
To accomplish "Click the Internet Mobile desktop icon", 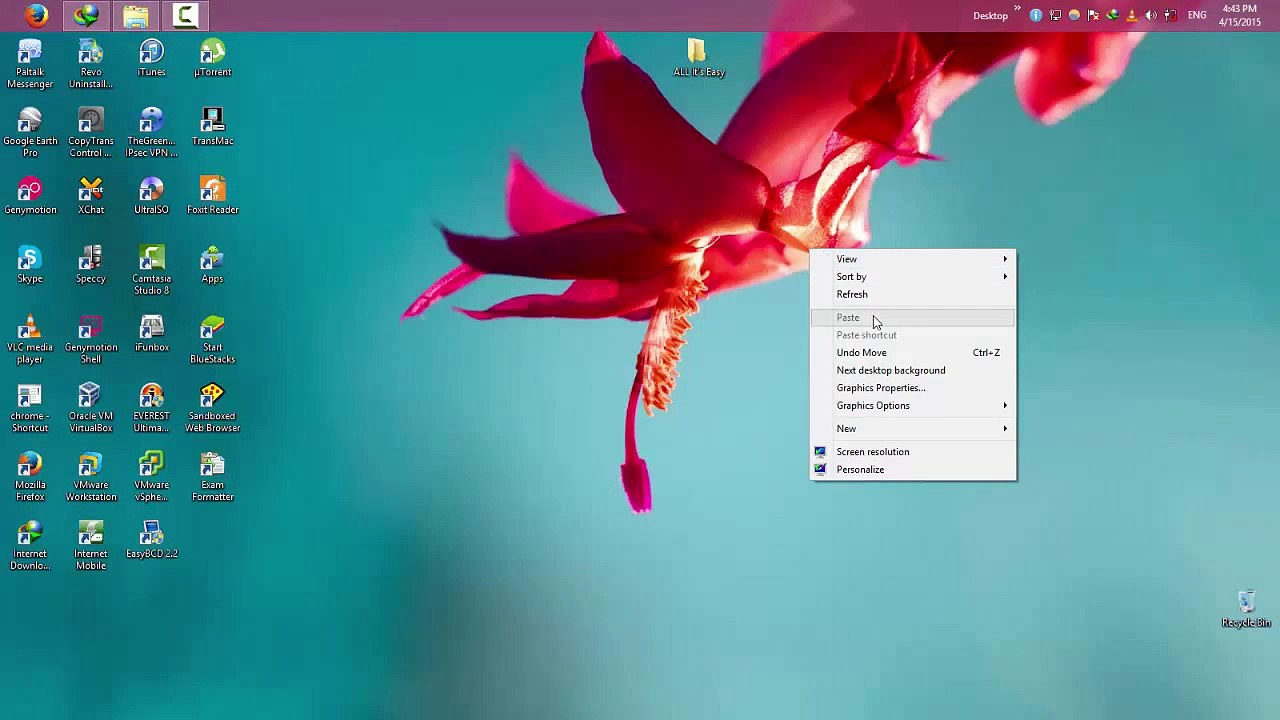I will coord(91,547).
